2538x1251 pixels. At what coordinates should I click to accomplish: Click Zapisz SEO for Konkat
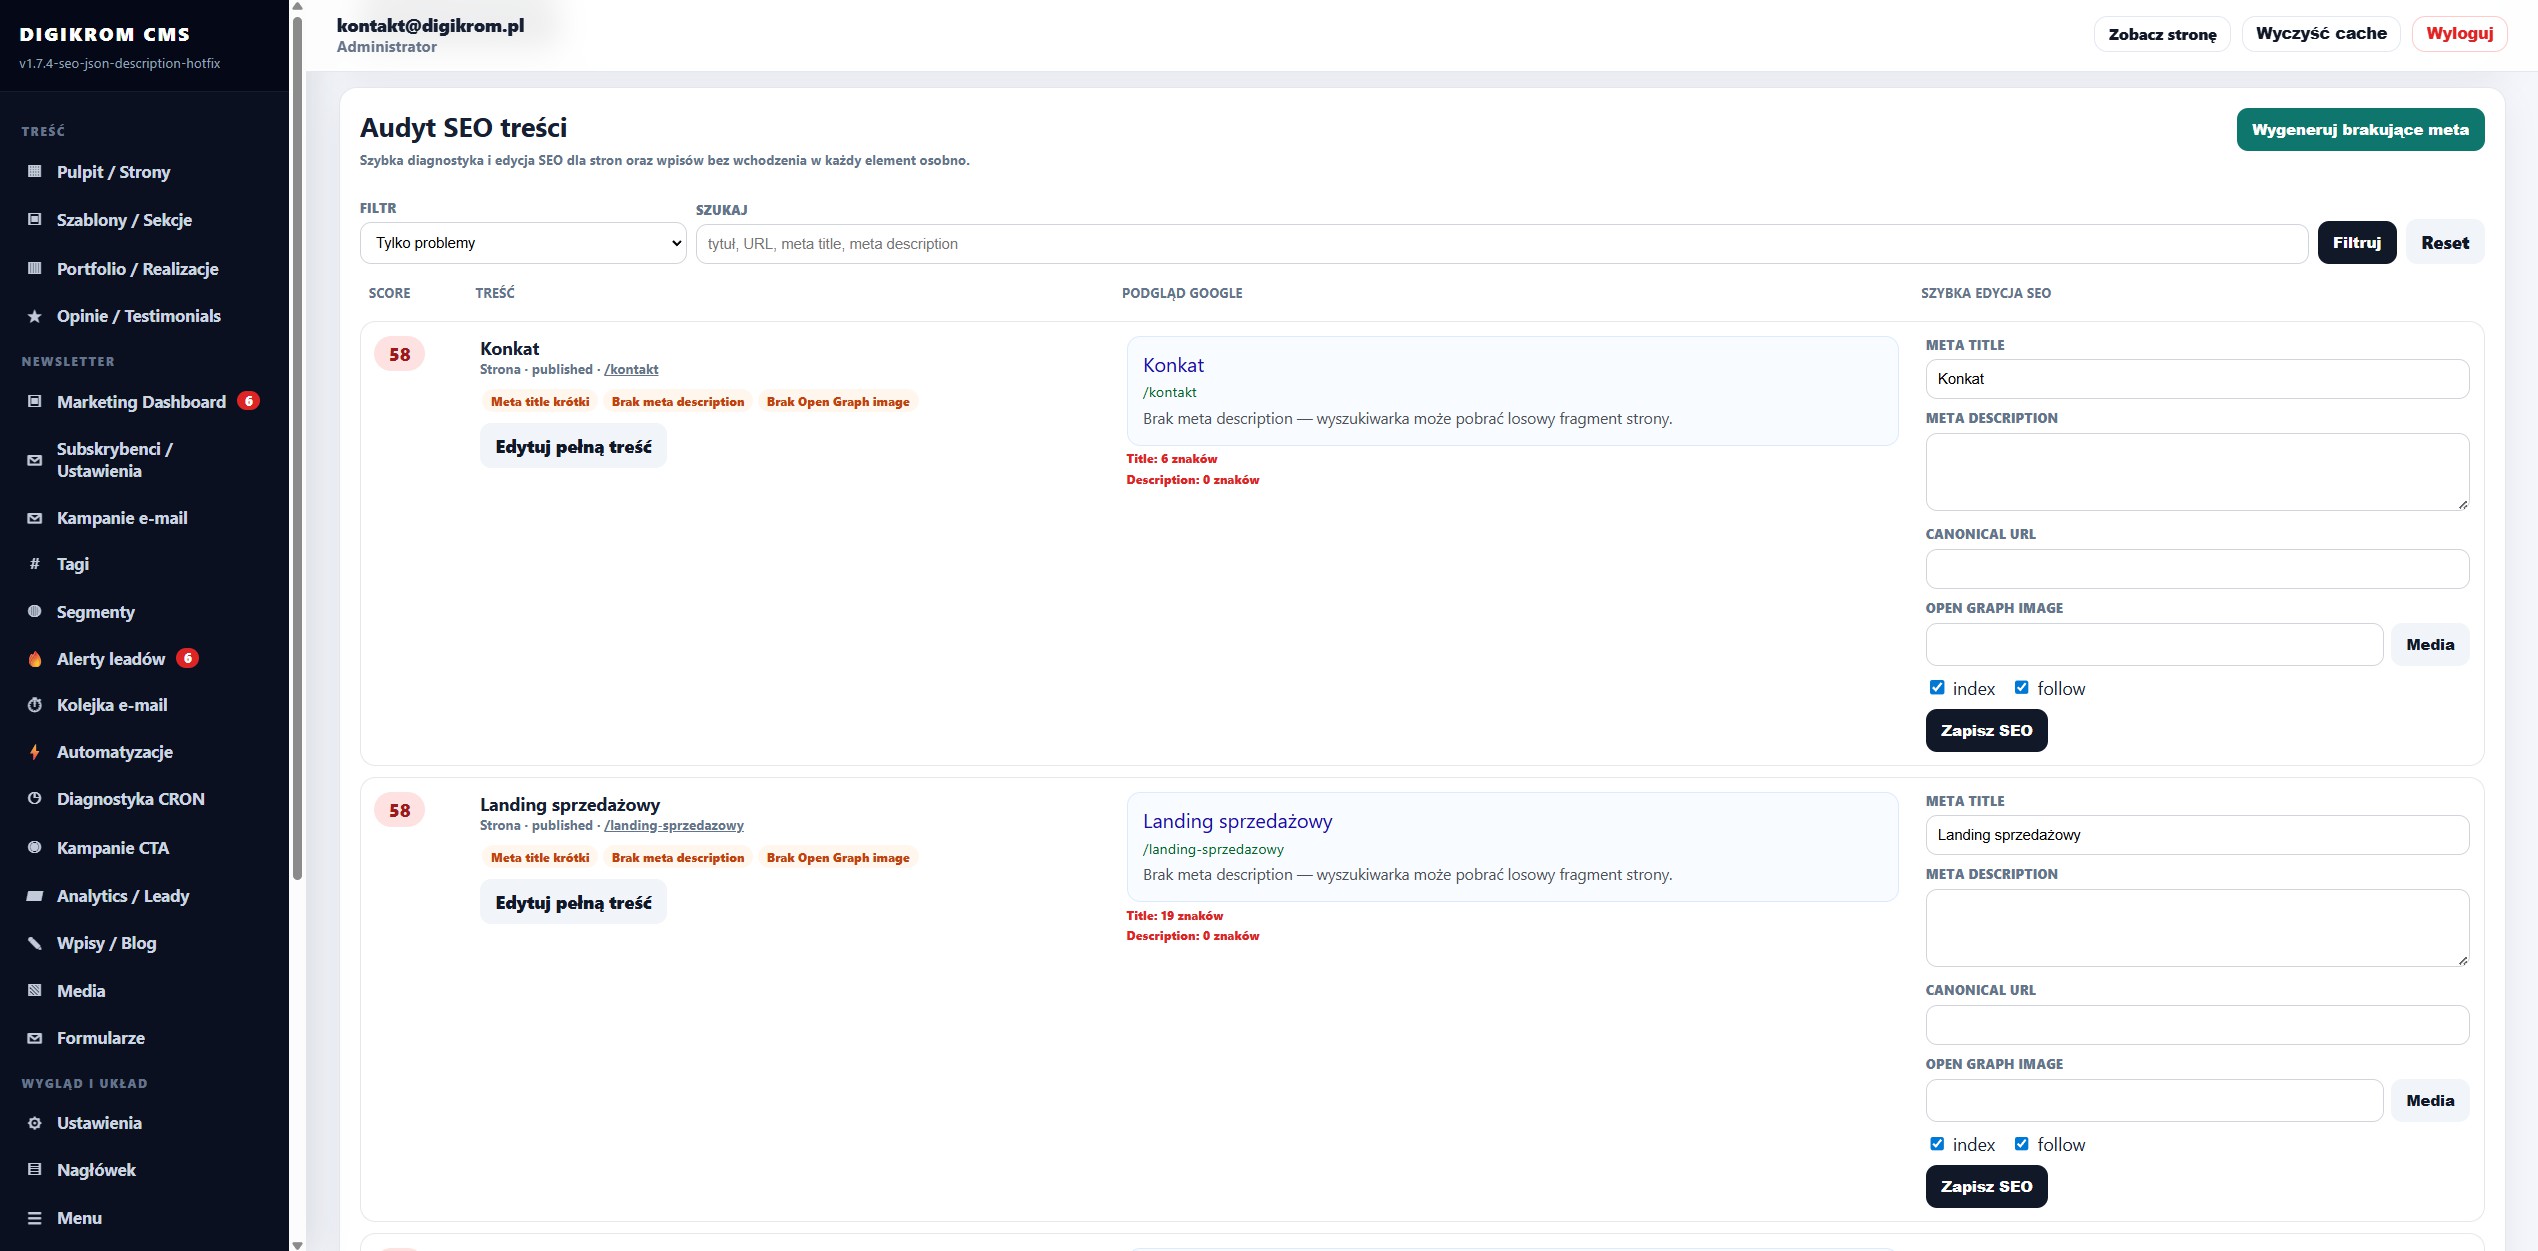[1986, 731]
